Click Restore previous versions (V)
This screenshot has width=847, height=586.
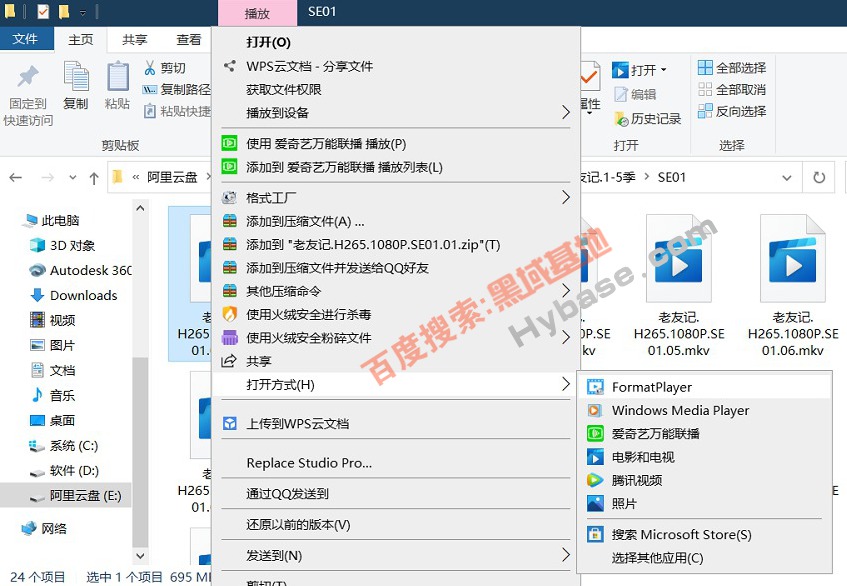pos(395,524)
